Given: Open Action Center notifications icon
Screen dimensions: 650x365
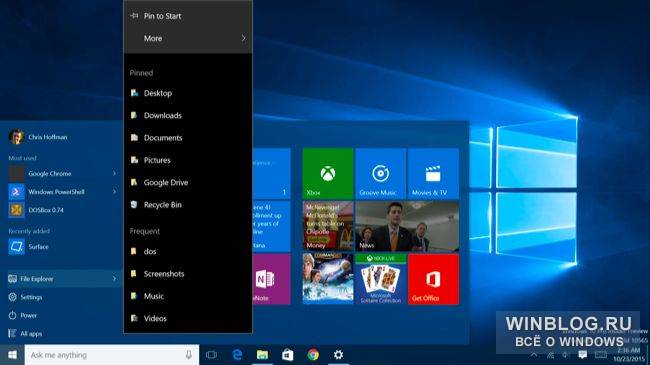Looking at the screenshot, I should (582, 355).
